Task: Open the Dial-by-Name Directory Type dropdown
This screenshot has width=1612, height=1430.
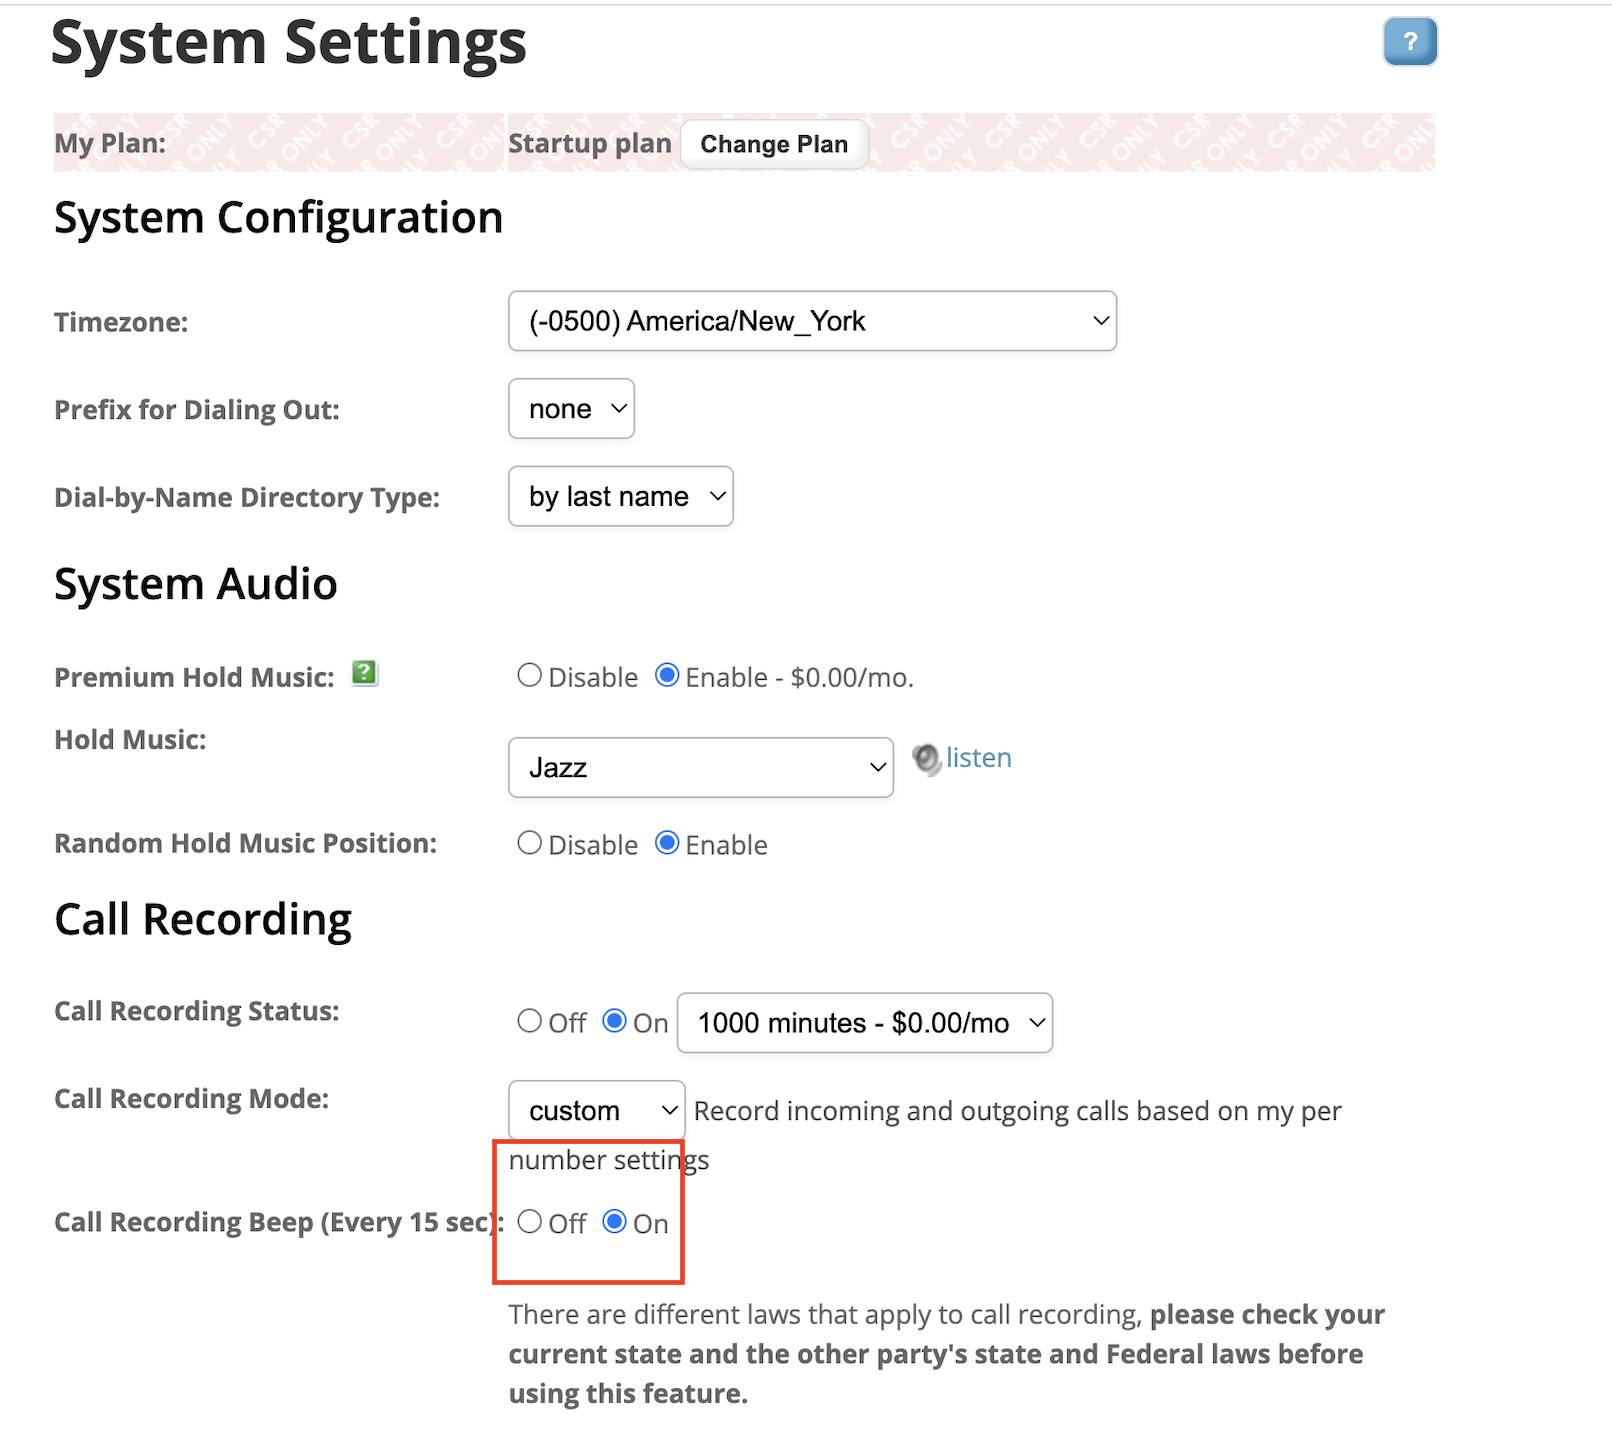Action: click(620, 496)
